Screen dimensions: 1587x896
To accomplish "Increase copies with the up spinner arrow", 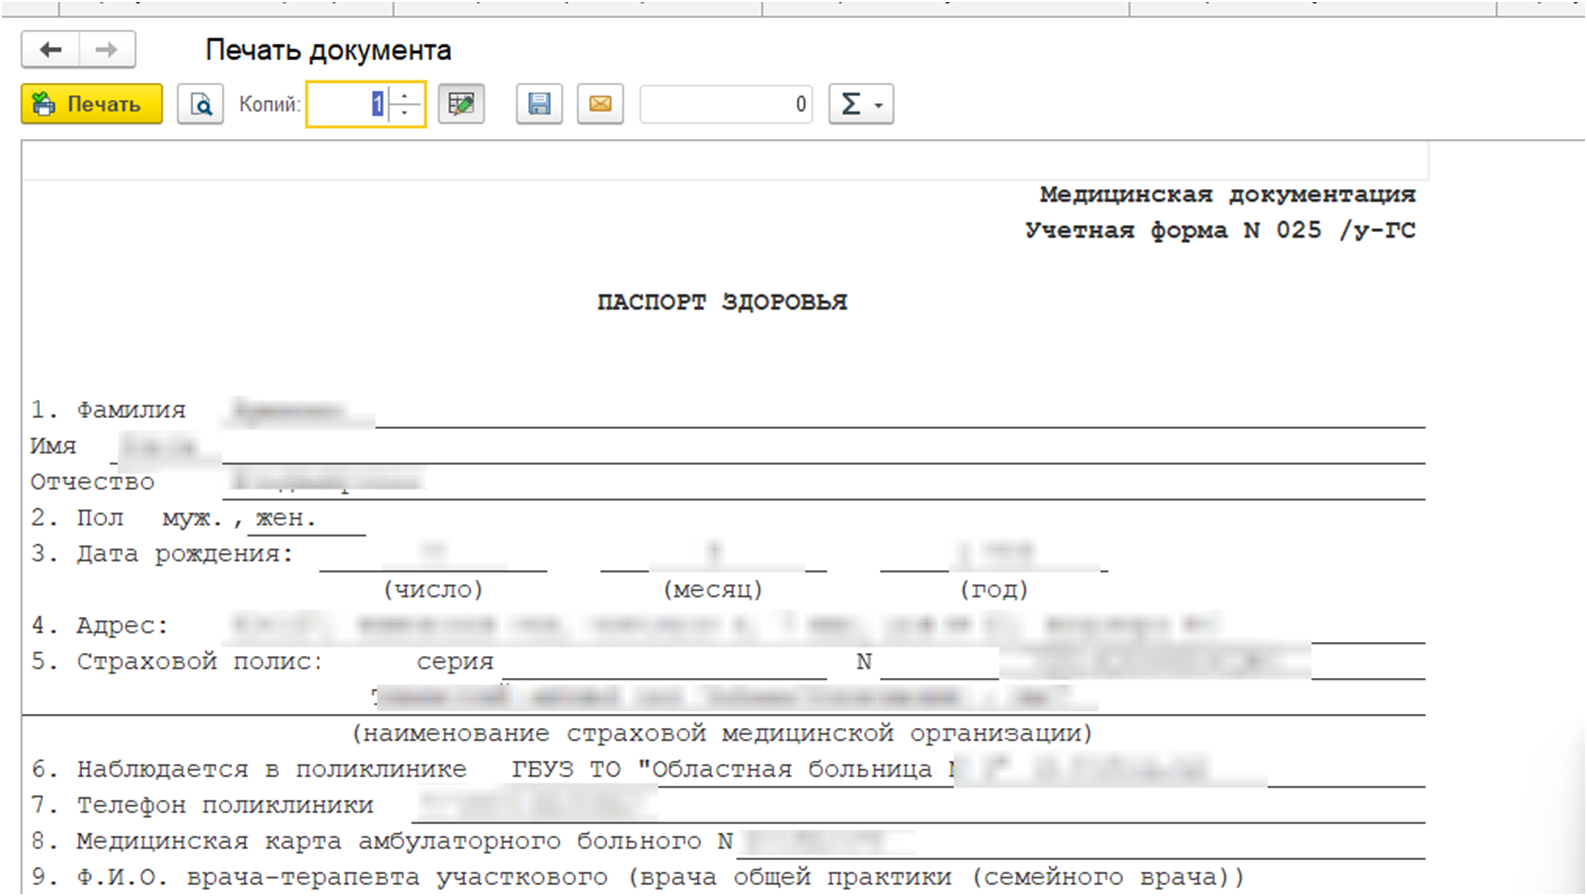I will tap(405, 96).
